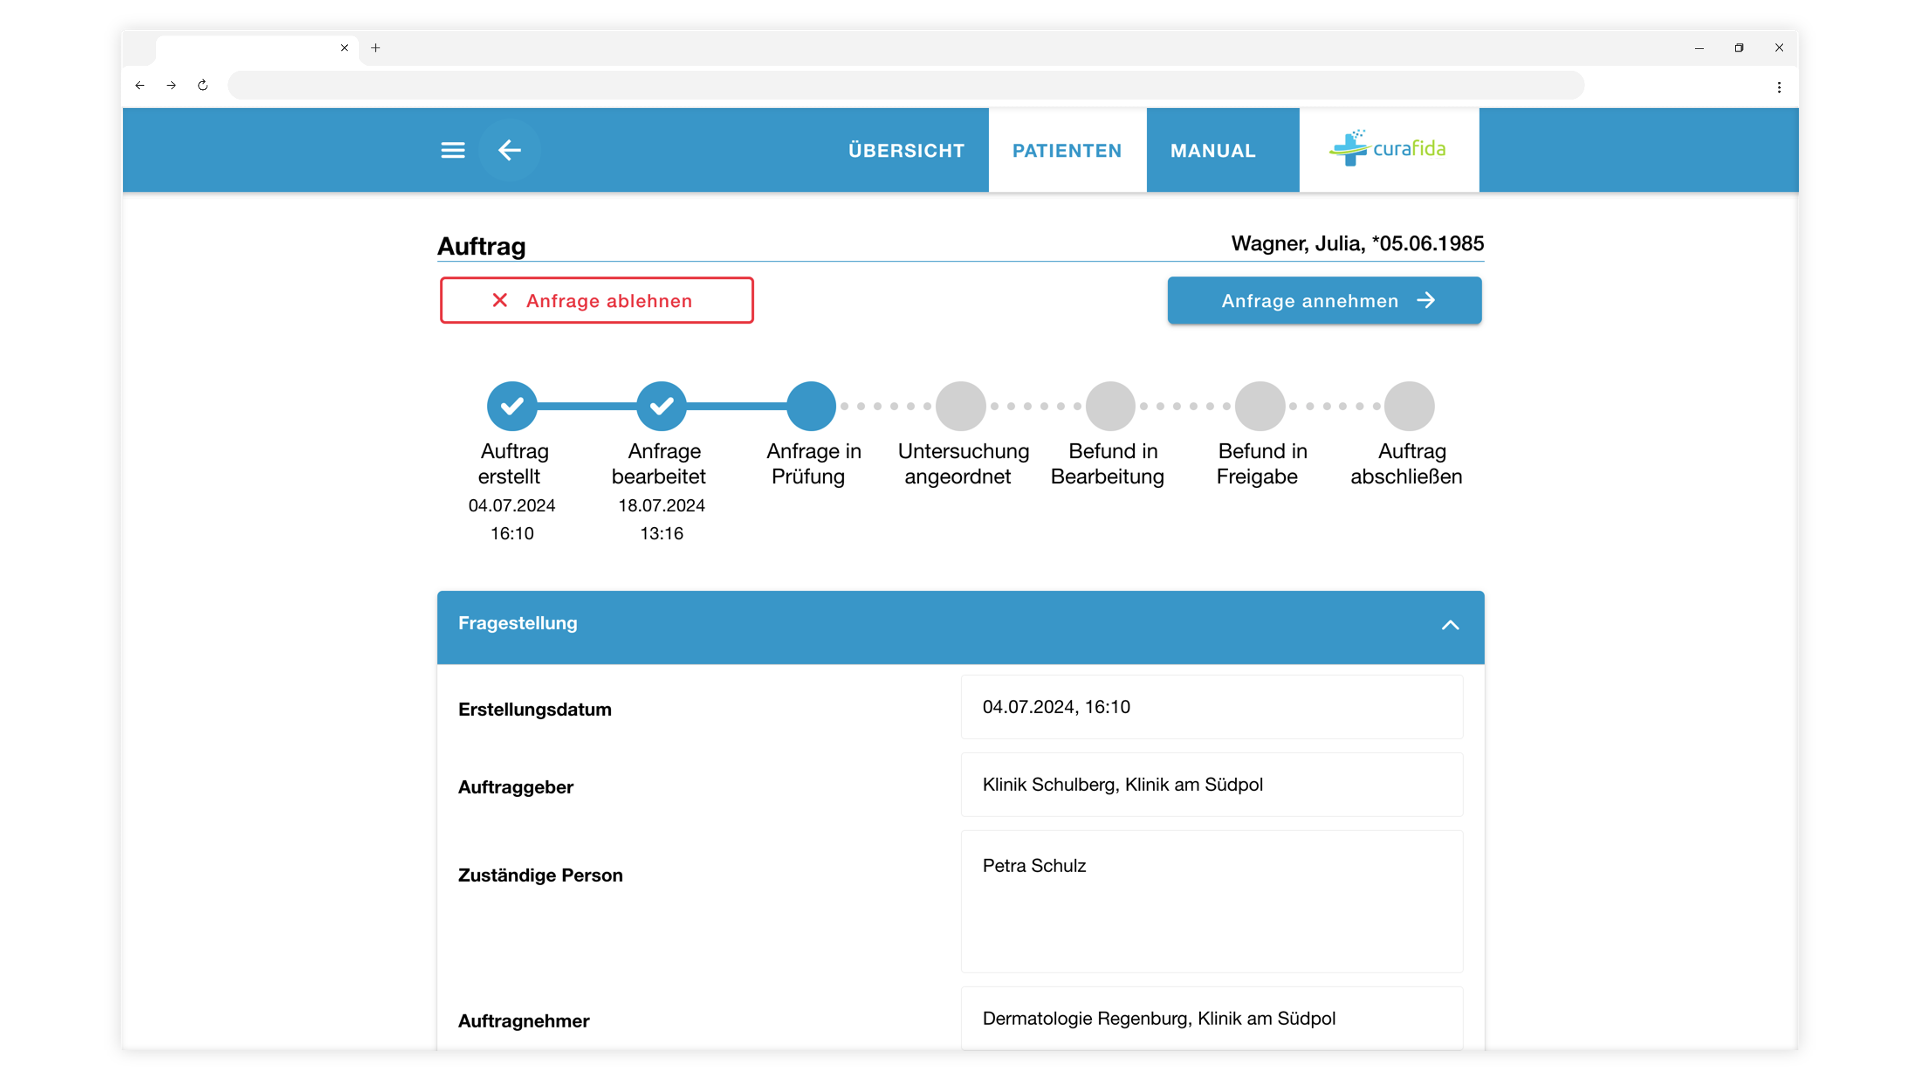Screen dimensions: 1920x1080
Task: Select the Befund in Bearbeitung step circle
Action: [1110, 406]
